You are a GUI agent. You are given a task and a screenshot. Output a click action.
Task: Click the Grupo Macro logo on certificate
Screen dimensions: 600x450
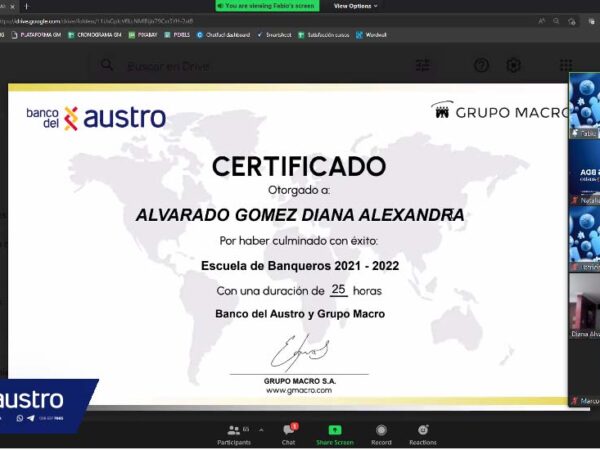coord(500,111)
